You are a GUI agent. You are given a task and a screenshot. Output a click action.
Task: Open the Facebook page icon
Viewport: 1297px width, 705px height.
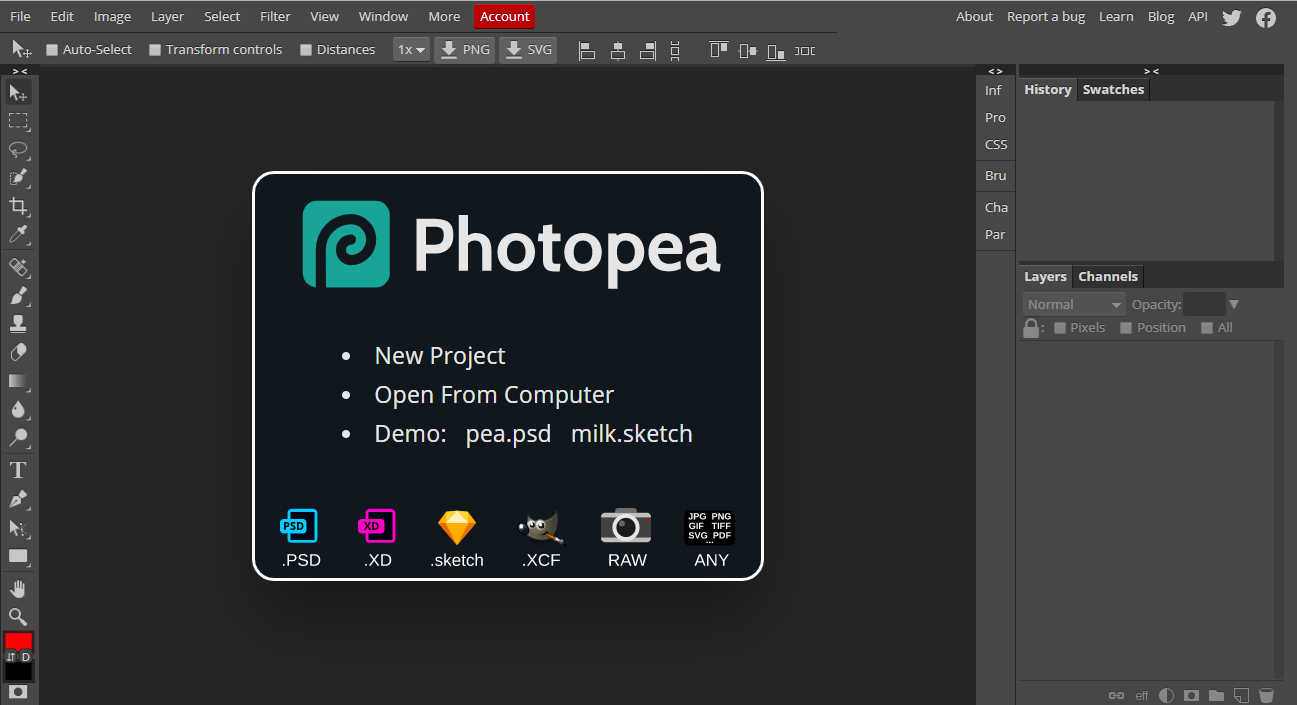(1266, 17)
